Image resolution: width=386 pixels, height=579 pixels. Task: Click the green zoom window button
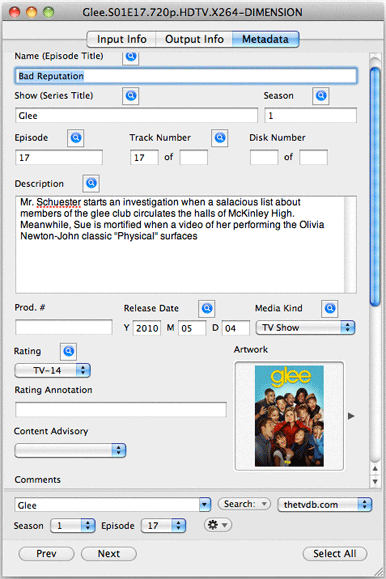pos(48,13)
